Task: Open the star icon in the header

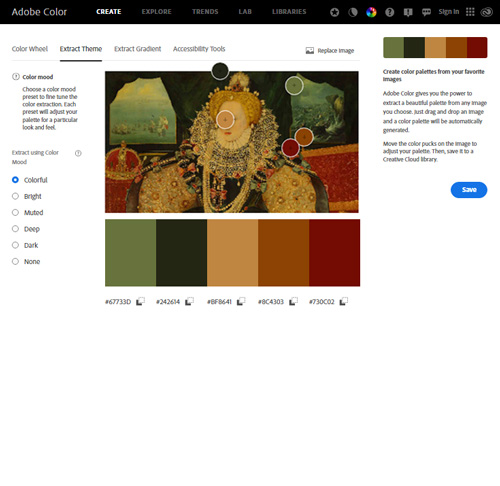Action: pyautogui.click(x=335, y=12)
